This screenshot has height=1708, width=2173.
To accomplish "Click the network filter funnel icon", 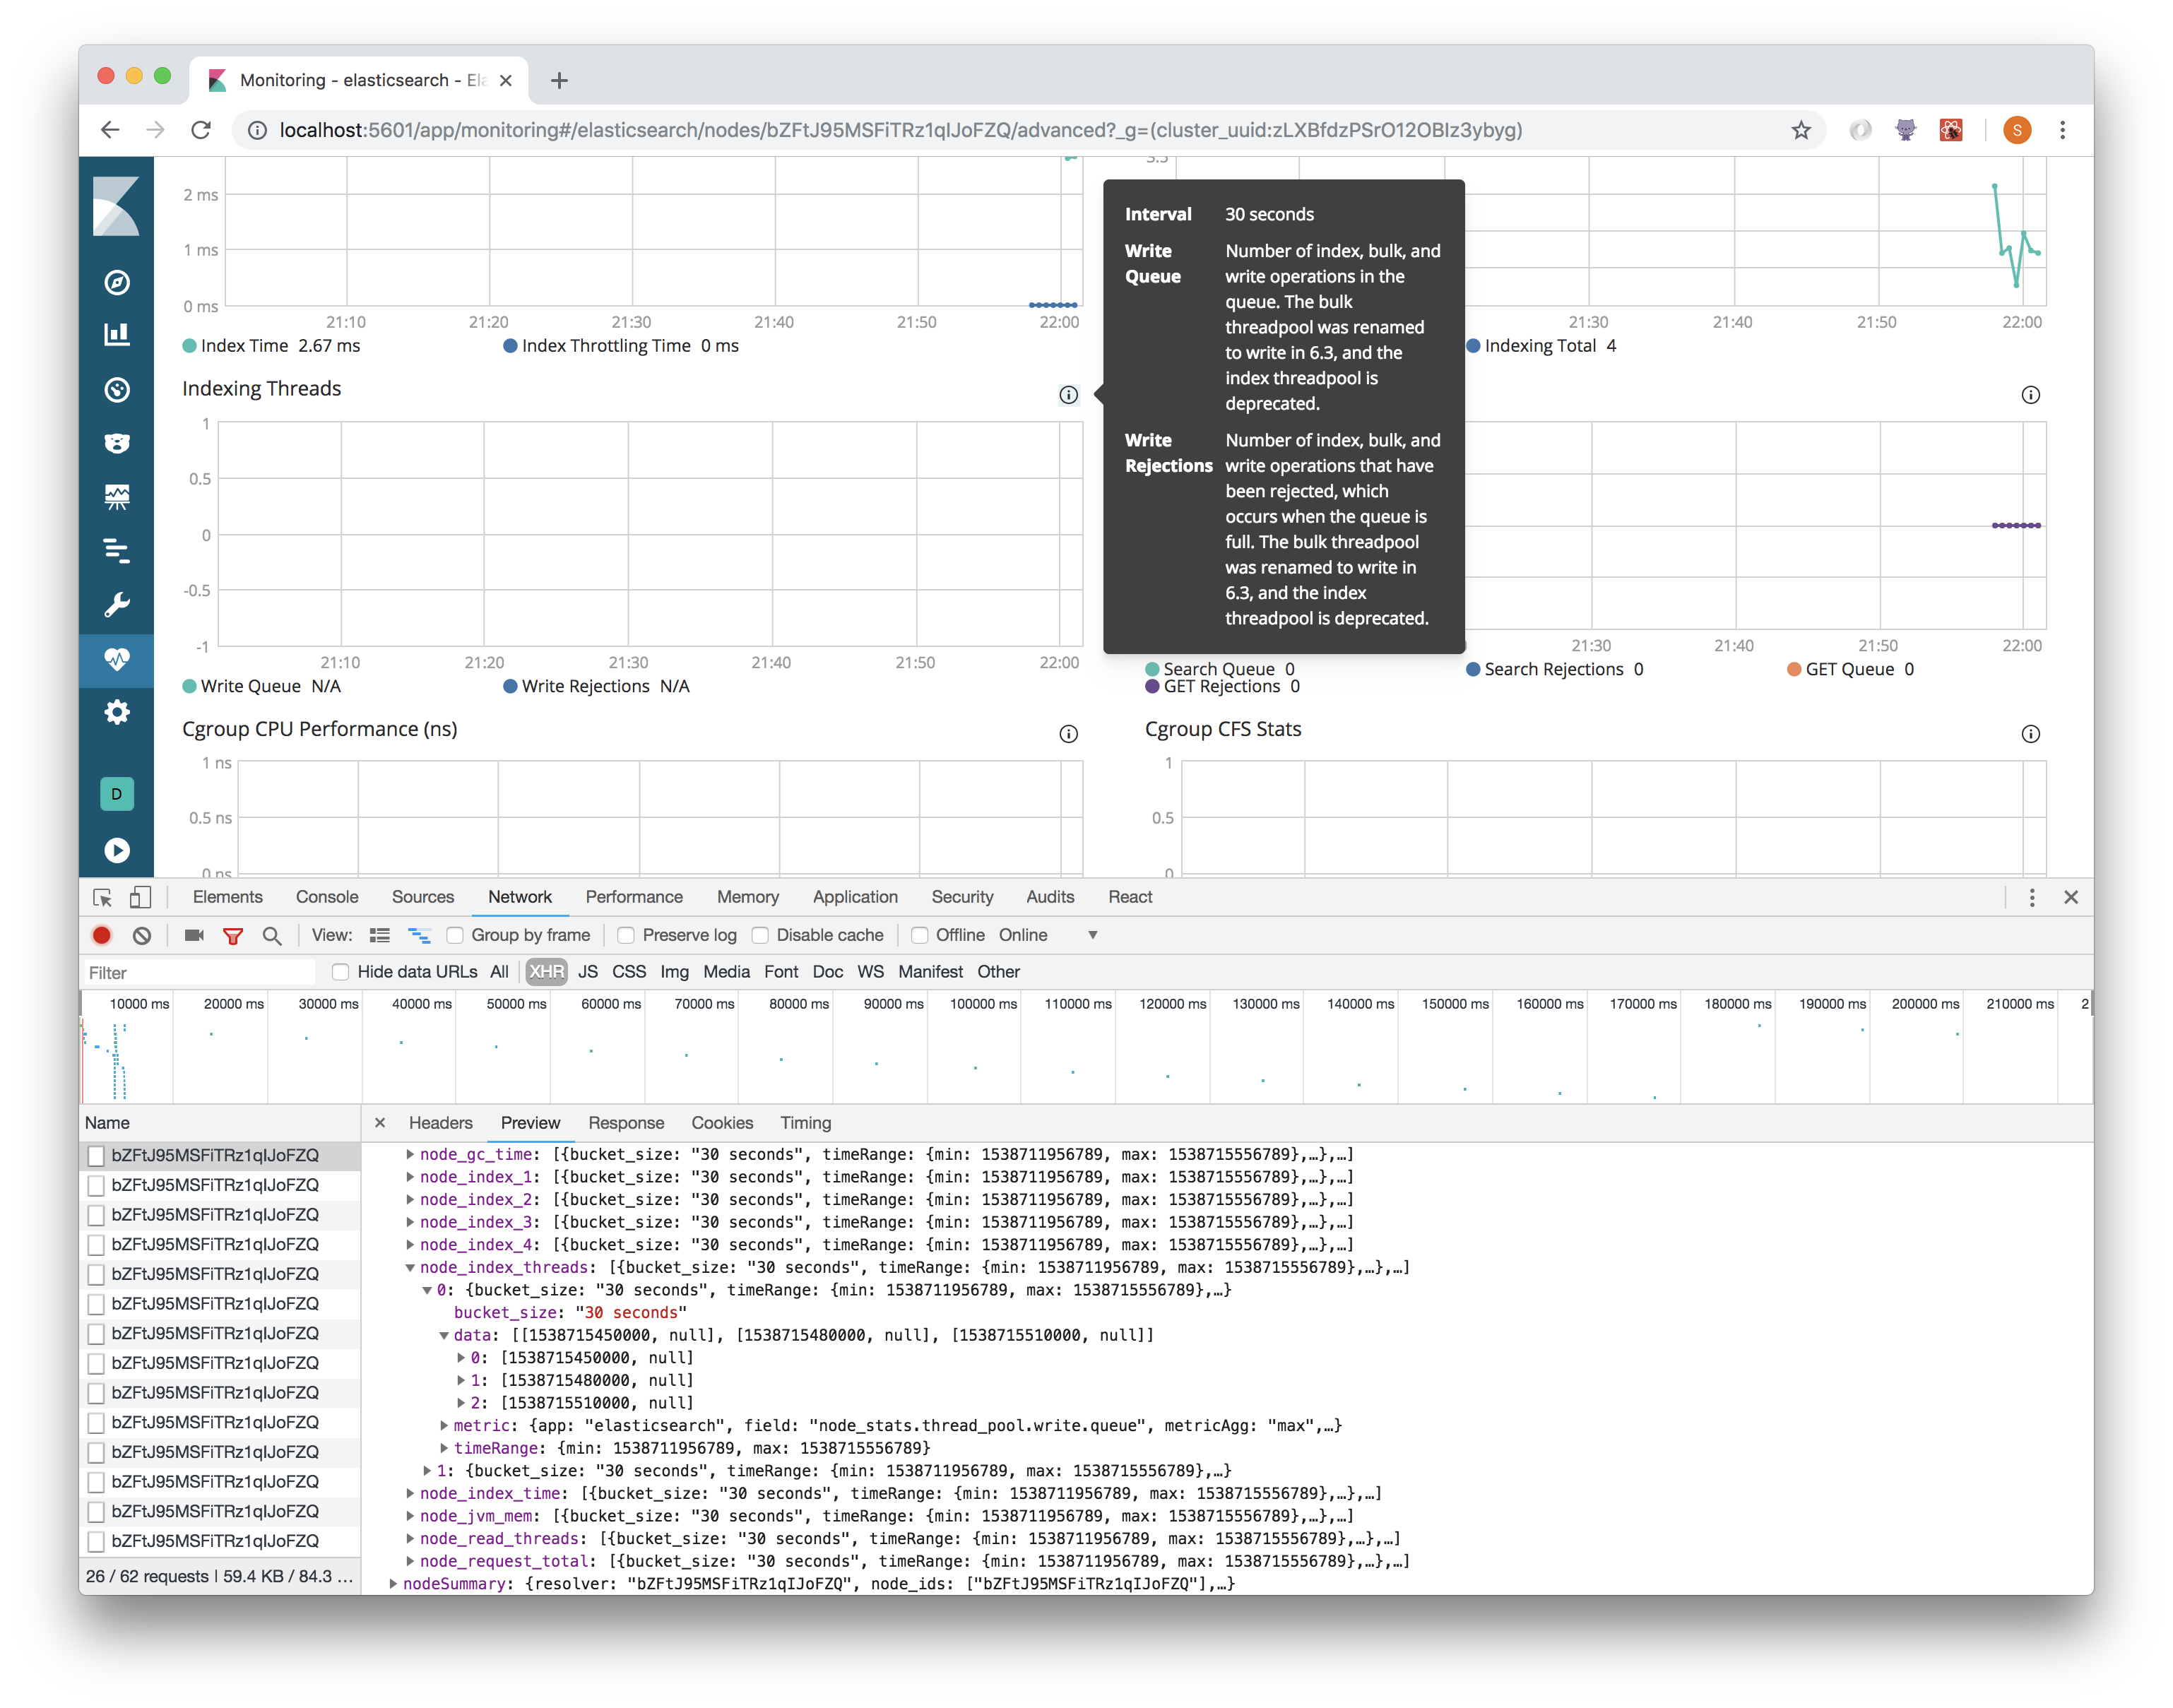I will point(233,936).
